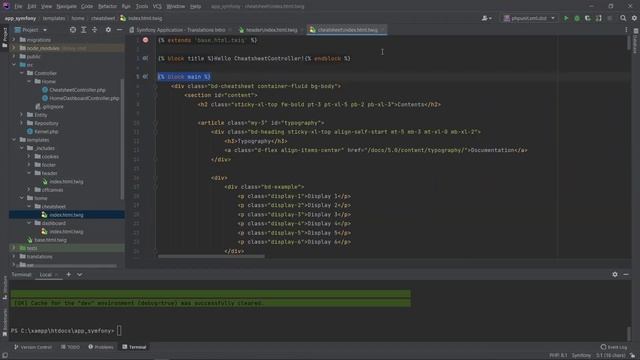The image size is (640, 360).
Task: Click the red error indicator on line 1
Action: (146, 40)
